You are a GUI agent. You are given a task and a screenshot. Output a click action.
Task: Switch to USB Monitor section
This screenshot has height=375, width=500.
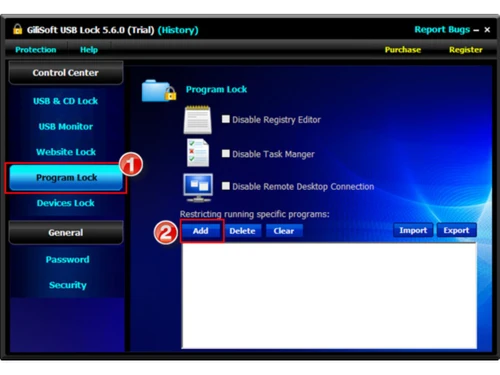coord(66,127)
